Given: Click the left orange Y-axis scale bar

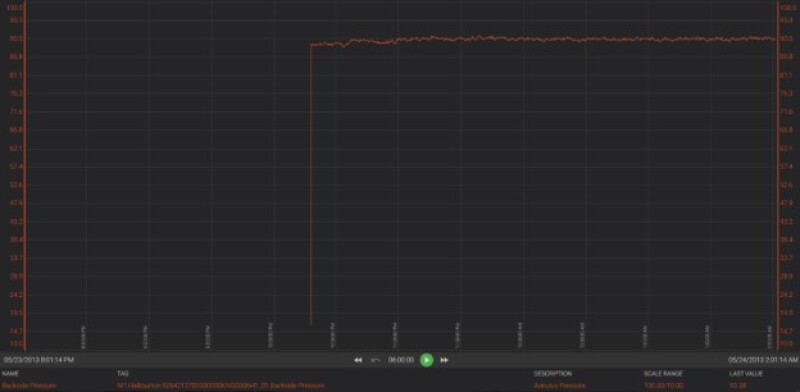Looking at the screenshot, I should coord(24,175).
